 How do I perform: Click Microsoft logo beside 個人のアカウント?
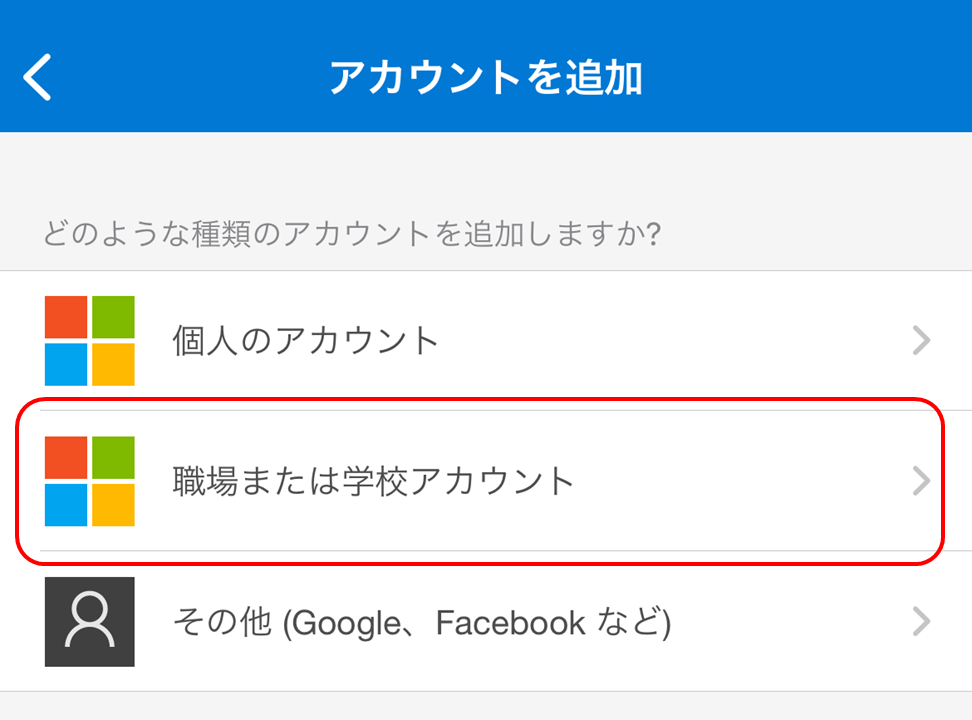click(90, 341)
